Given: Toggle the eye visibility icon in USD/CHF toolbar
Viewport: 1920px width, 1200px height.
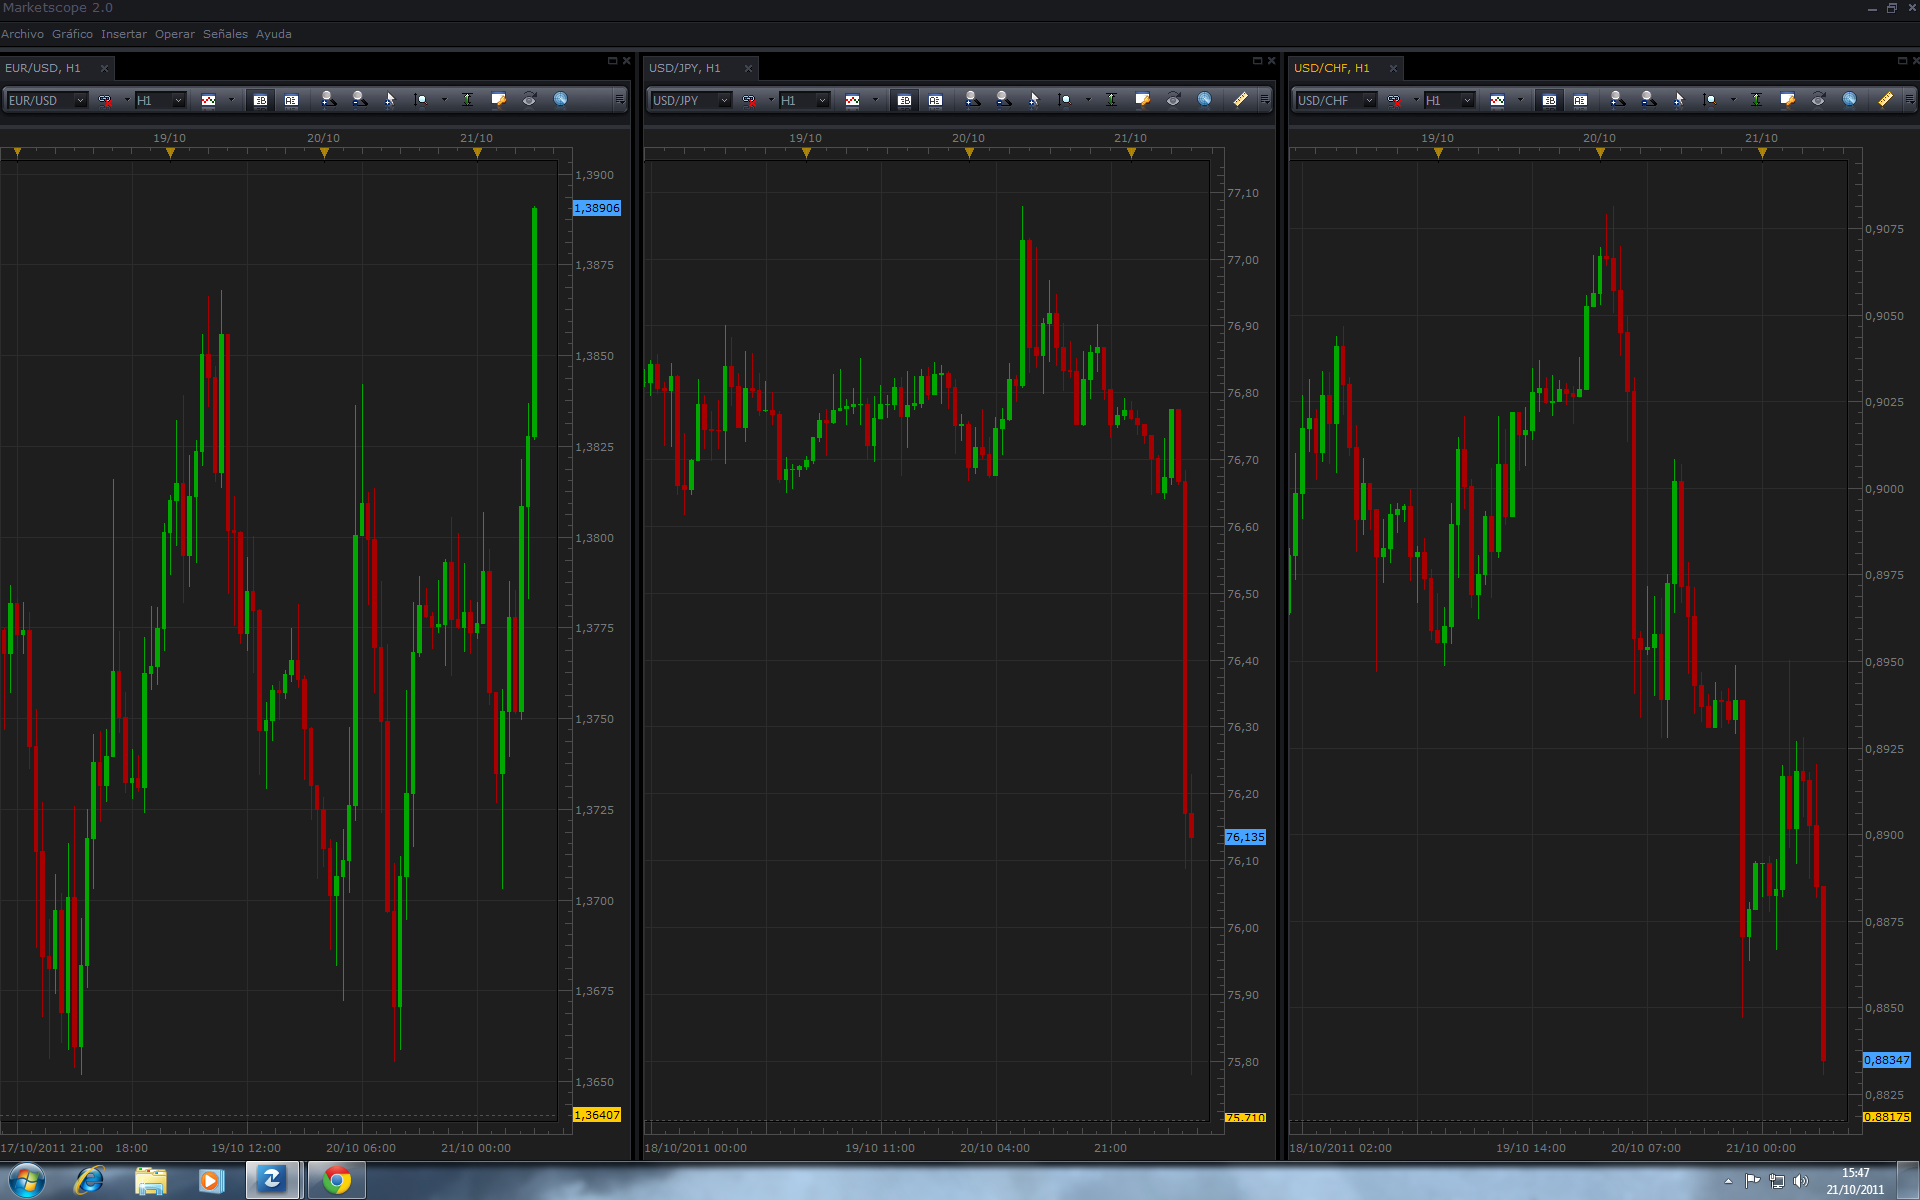Looking at the screenshot, I should (1818, 100).
